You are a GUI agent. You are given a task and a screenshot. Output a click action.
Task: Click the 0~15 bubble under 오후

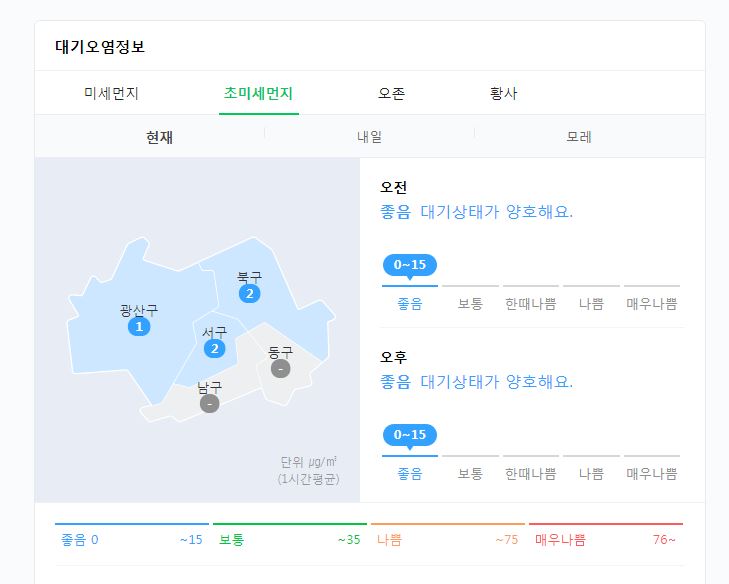pyautogui.click(x=410, y=435)
